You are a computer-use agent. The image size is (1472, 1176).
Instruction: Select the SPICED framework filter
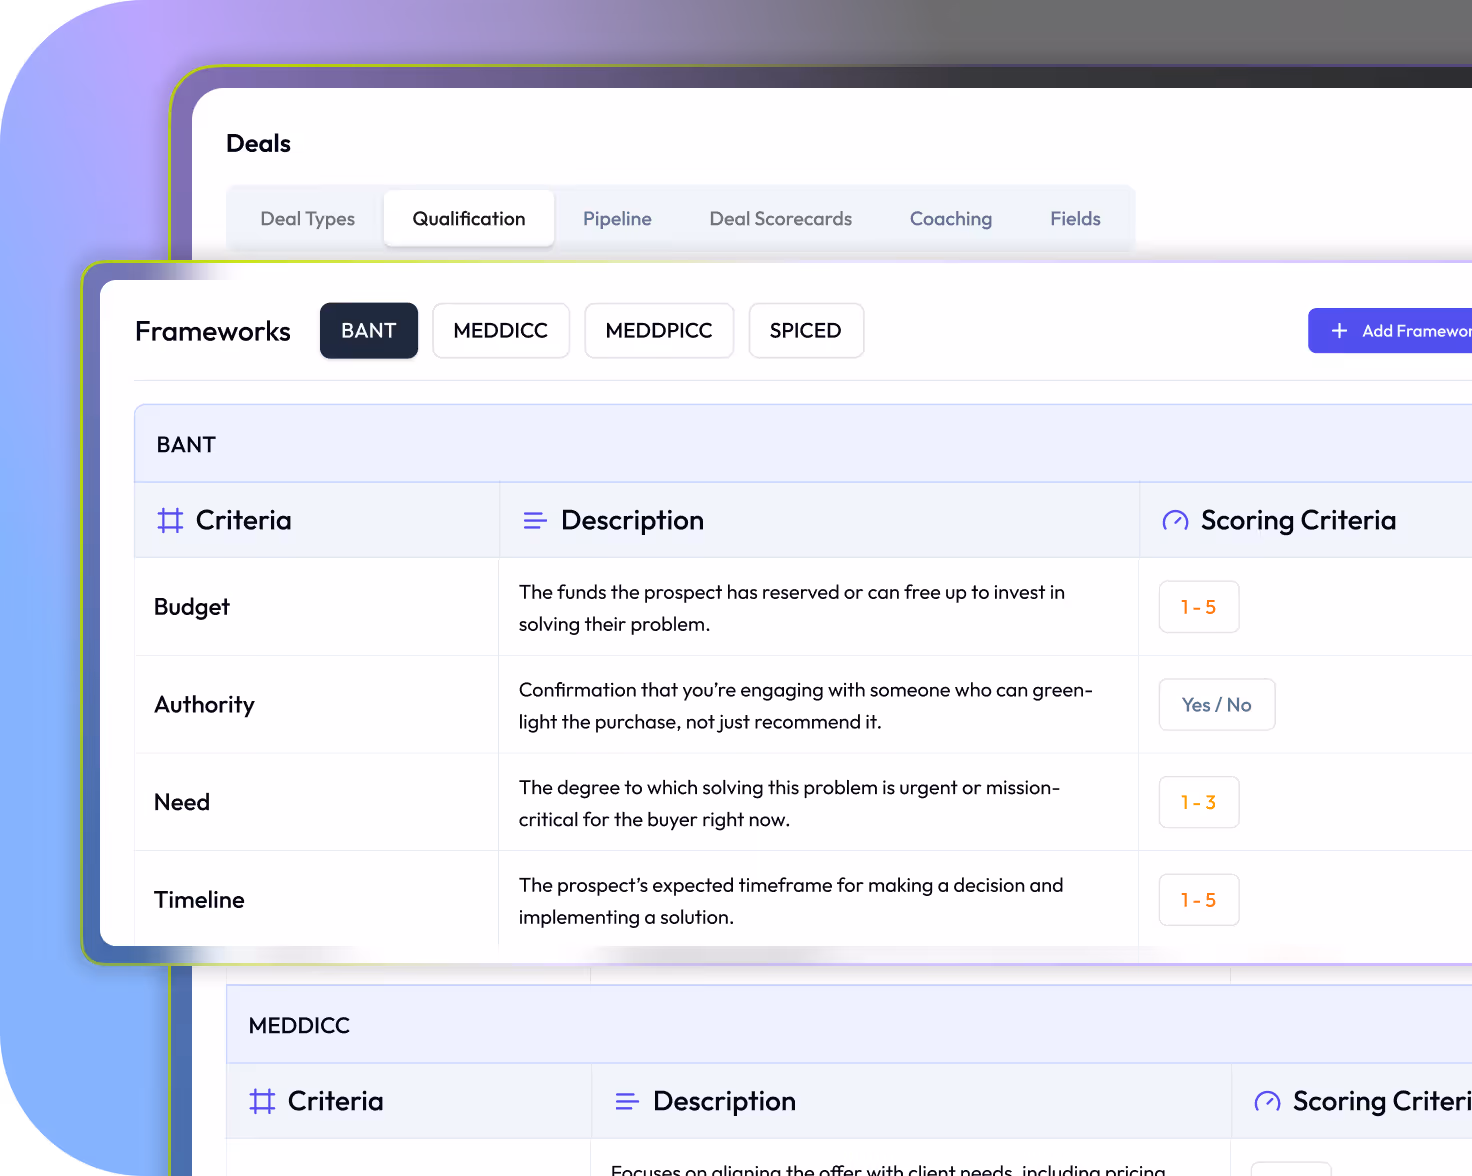tap(806, 330)
